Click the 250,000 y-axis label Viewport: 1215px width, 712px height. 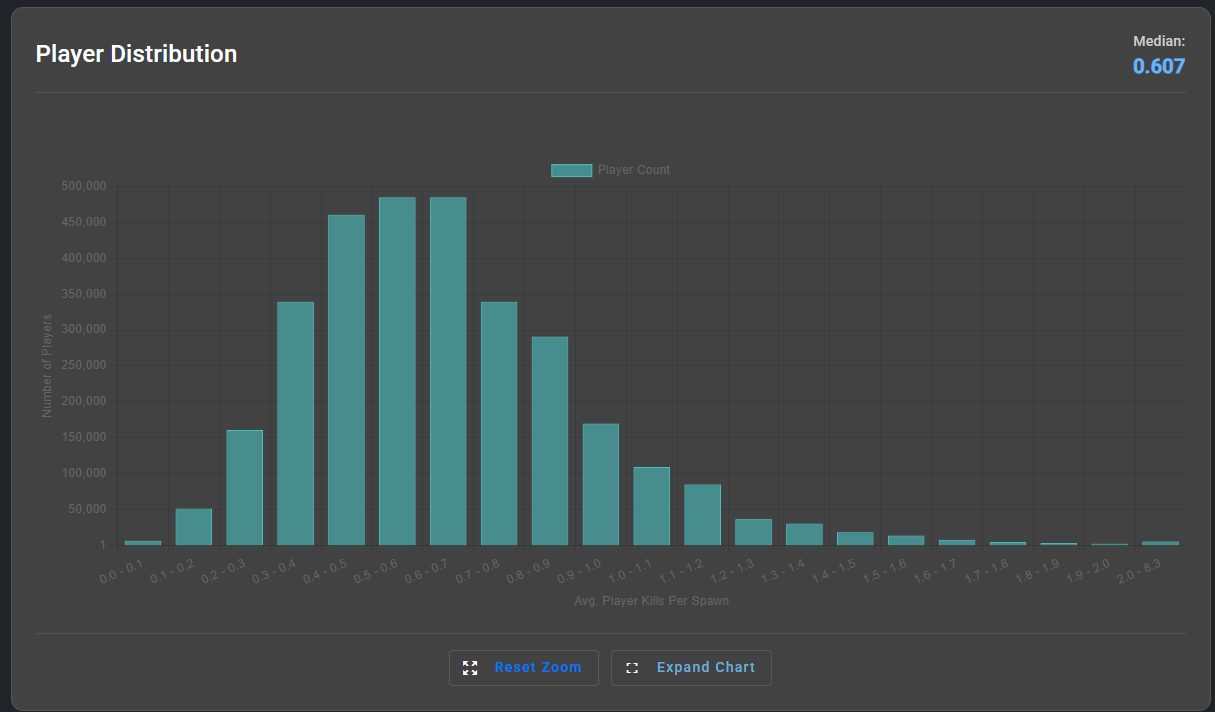pyautogui.click(x=83, y=366)
